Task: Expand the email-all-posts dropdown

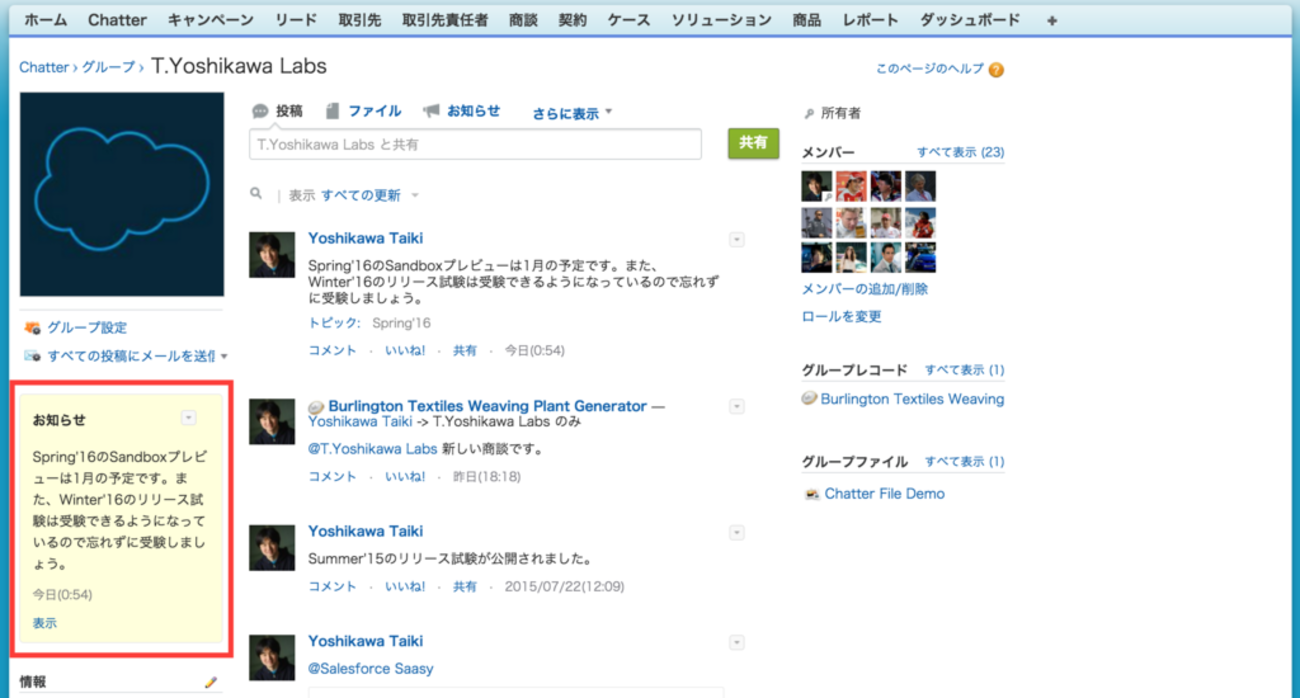Action: tap(224, 356)
